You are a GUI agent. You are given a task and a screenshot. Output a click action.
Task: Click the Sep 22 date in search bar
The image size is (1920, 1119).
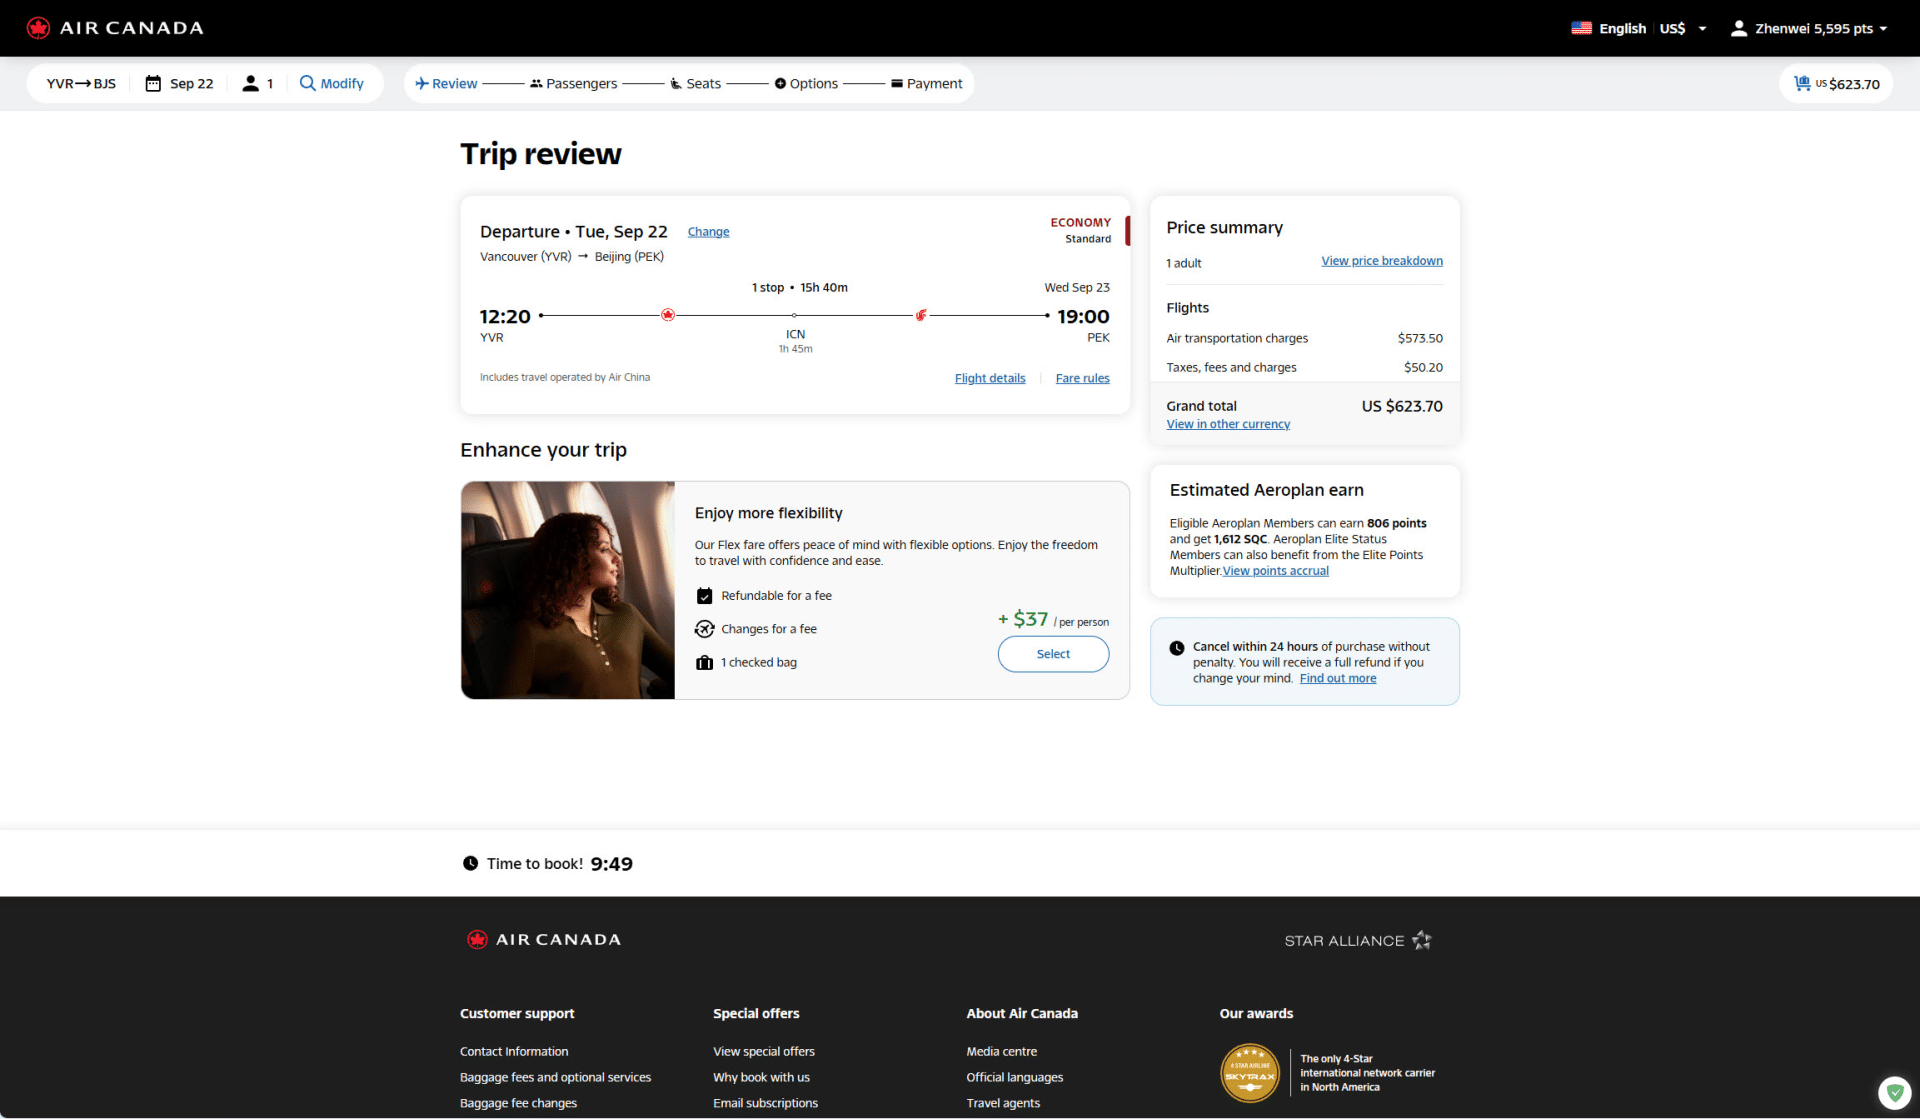[191, 84]
